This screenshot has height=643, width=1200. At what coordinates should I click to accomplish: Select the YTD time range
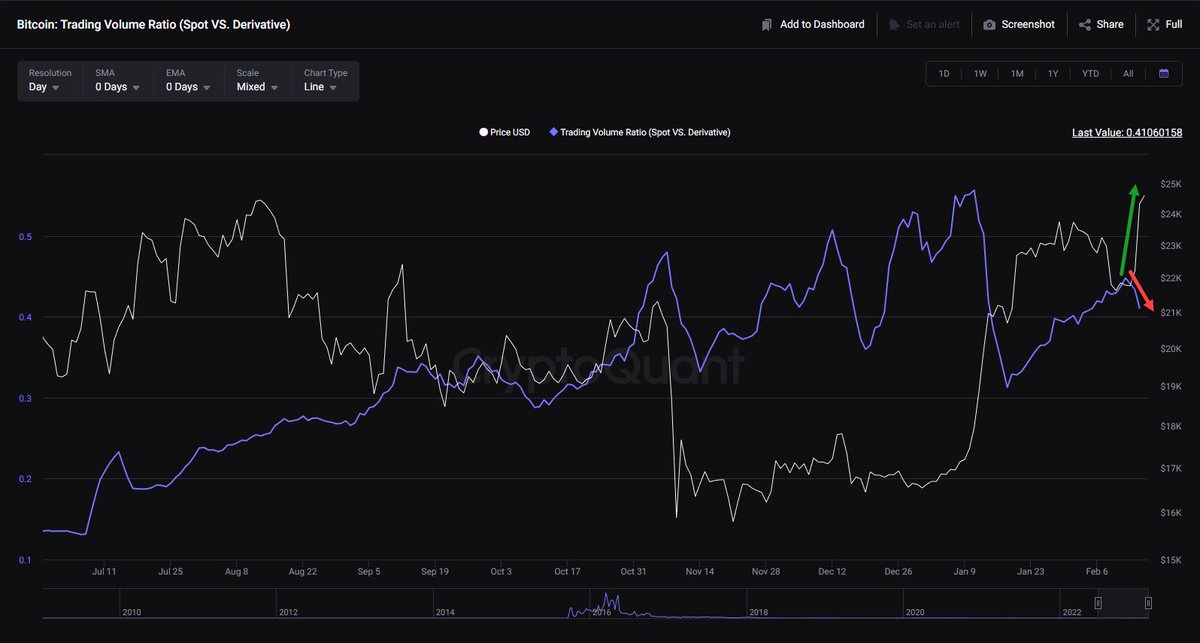(x=1090, y=74)
